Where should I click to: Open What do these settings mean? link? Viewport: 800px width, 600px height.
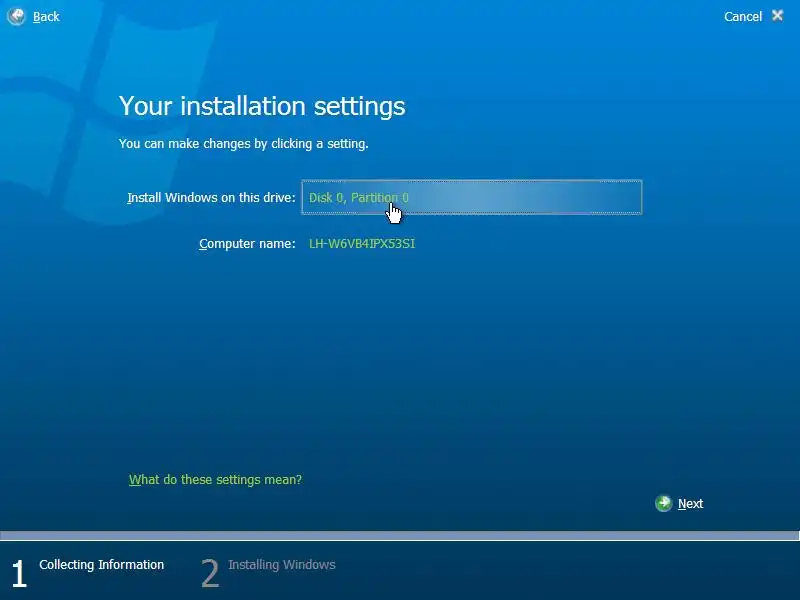click(215, 480)
